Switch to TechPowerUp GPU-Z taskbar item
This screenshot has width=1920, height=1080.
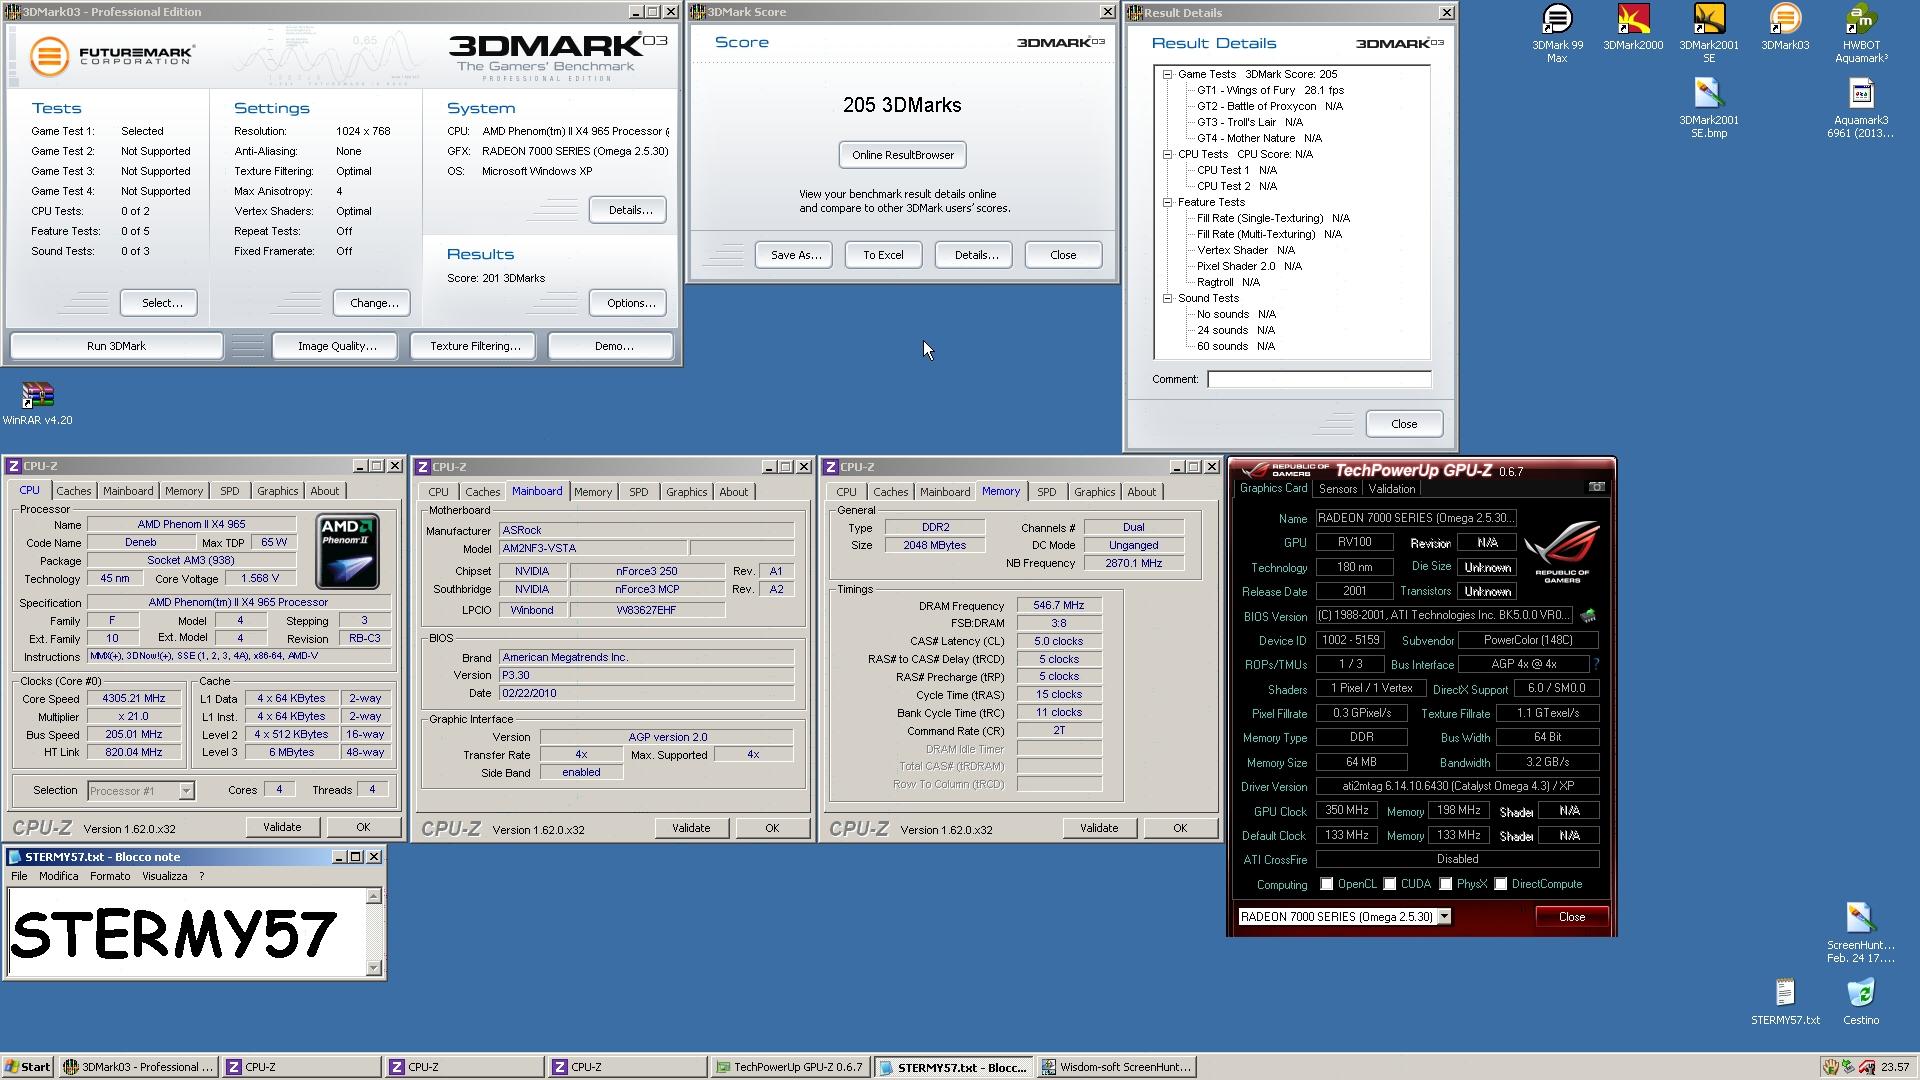click(x=790, y=1067)
